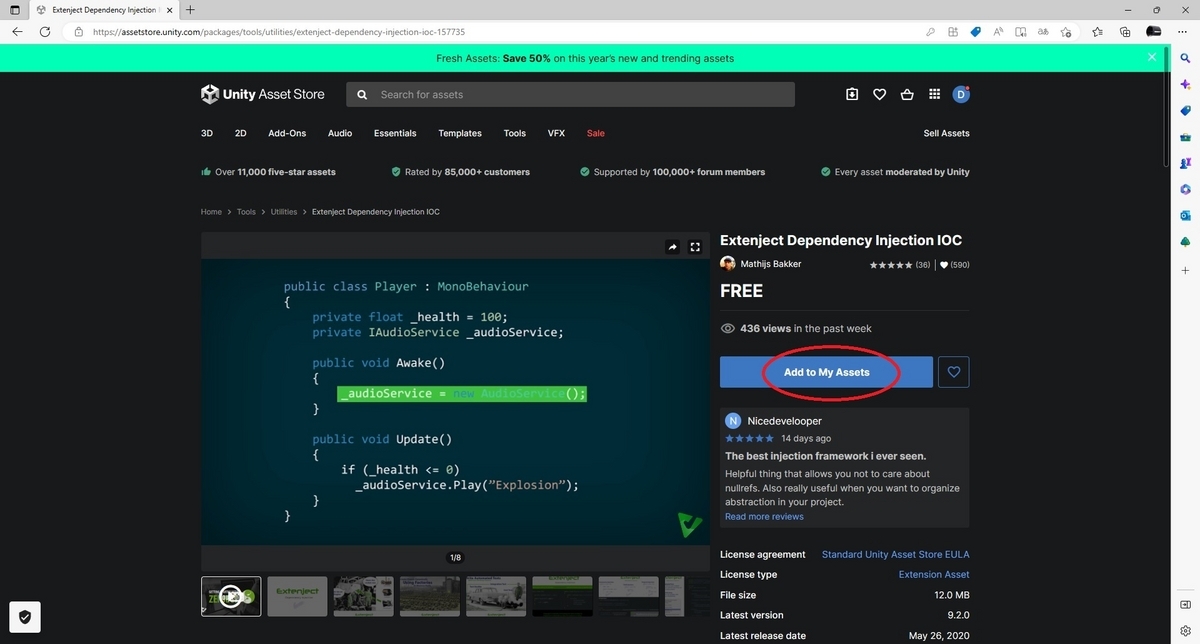Open the shopping cart icon
The image size is (1200, 644).
pos(907,94)
